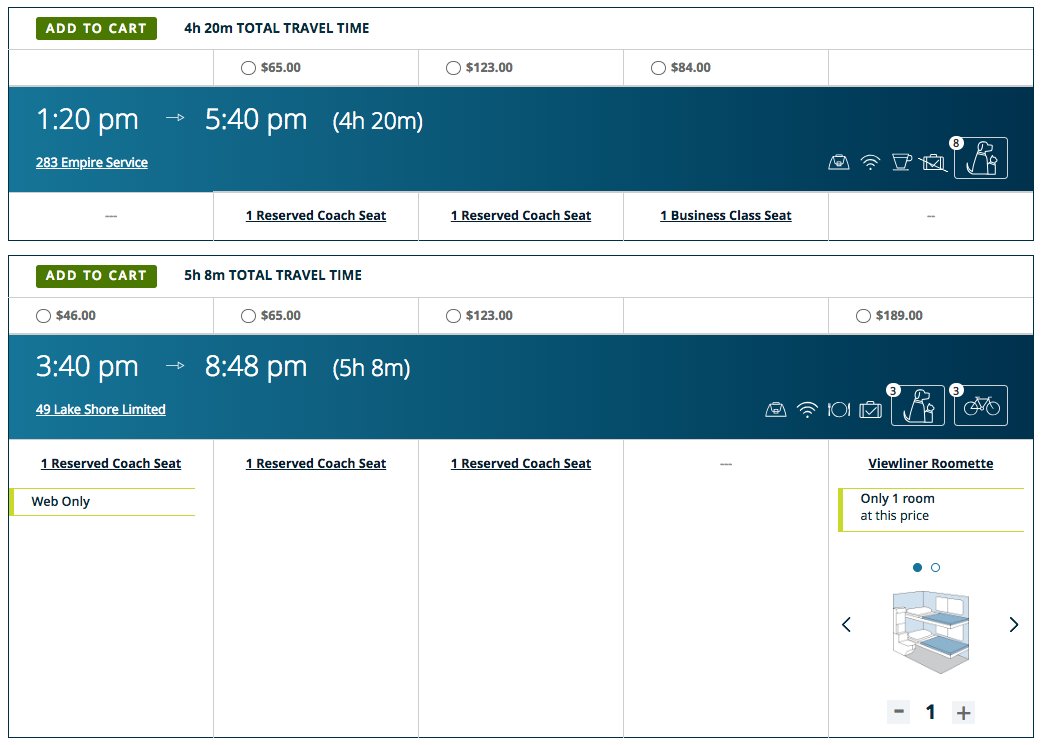This screenshot has height=745, width=1044.
Task: Select the $46.00 fare radio button
Action: tap(43, 316)
